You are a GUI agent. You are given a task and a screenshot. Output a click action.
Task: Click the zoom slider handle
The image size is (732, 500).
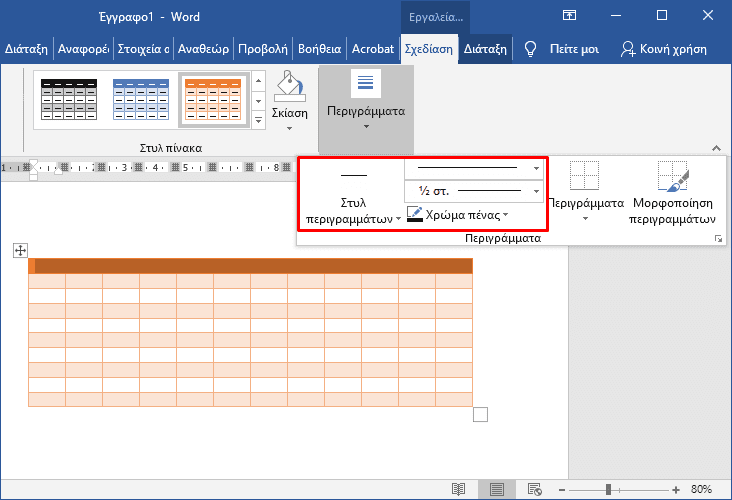click(607, 489)
